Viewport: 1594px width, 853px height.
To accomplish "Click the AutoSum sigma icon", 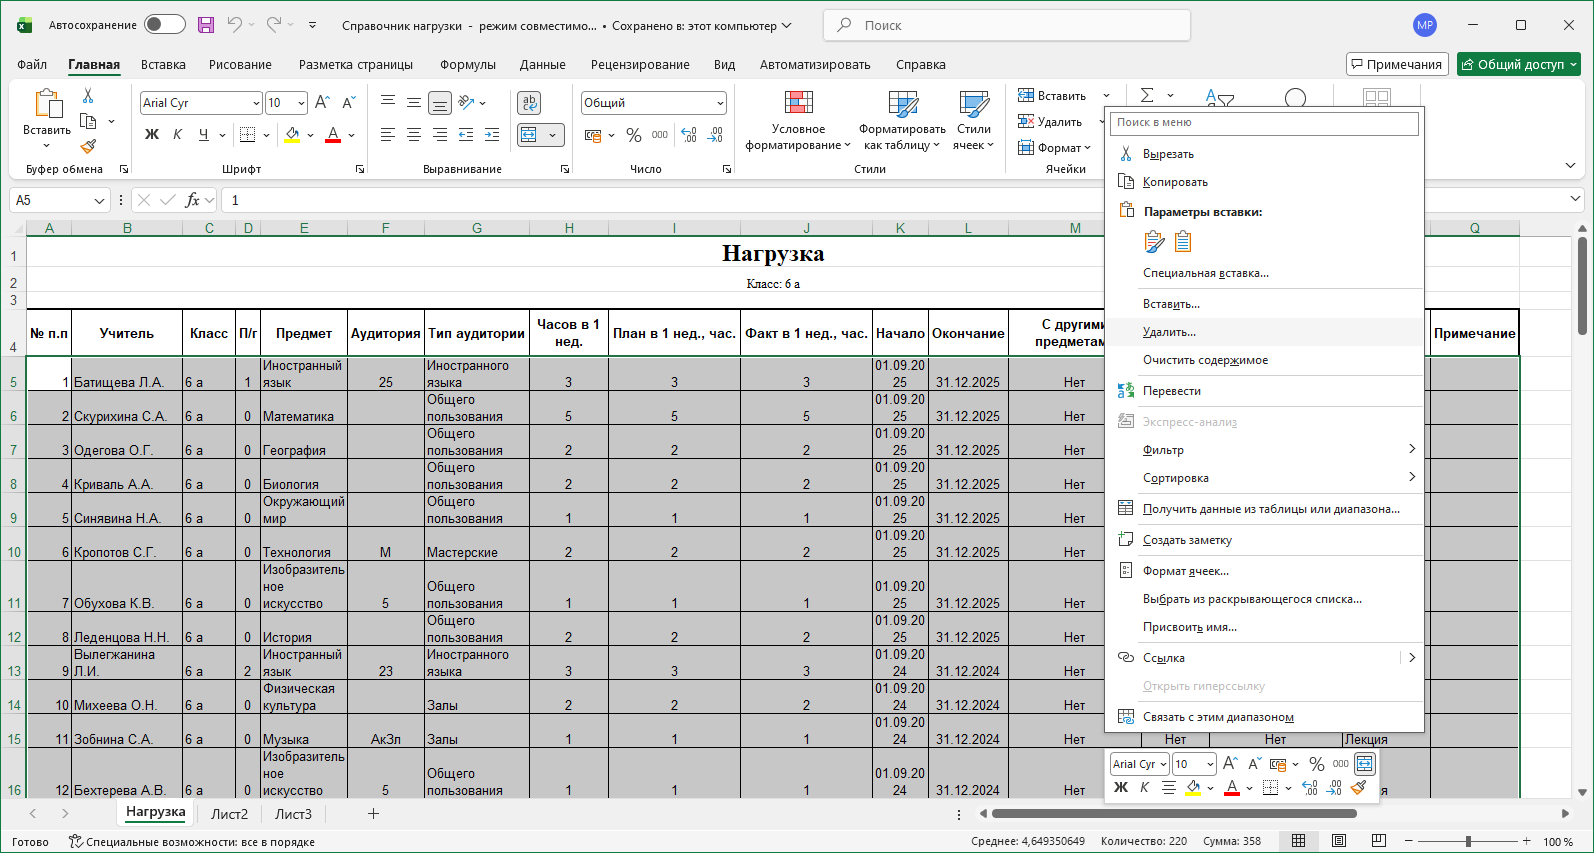I will point(1147,95).
